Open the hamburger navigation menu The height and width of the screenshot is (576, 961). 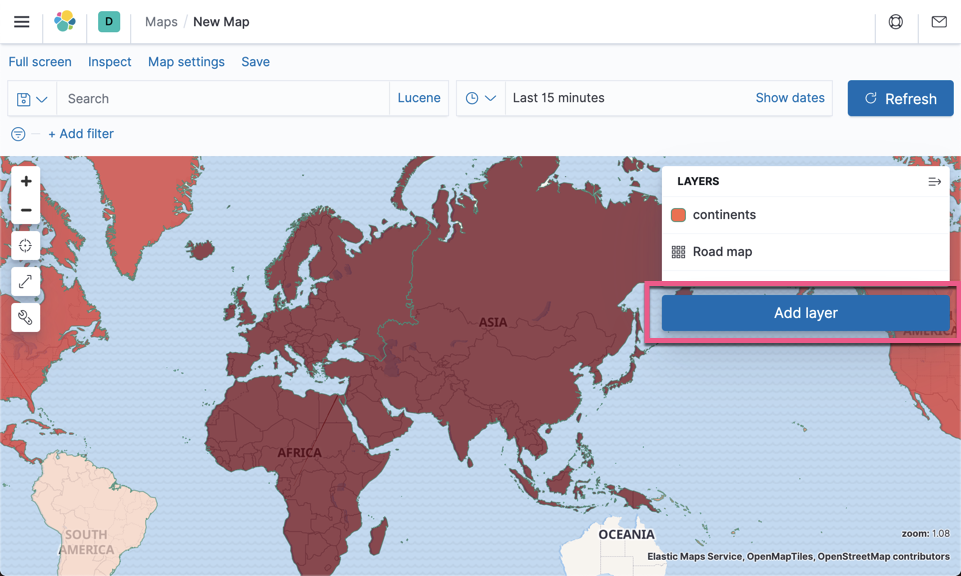(x=21, y=21)
